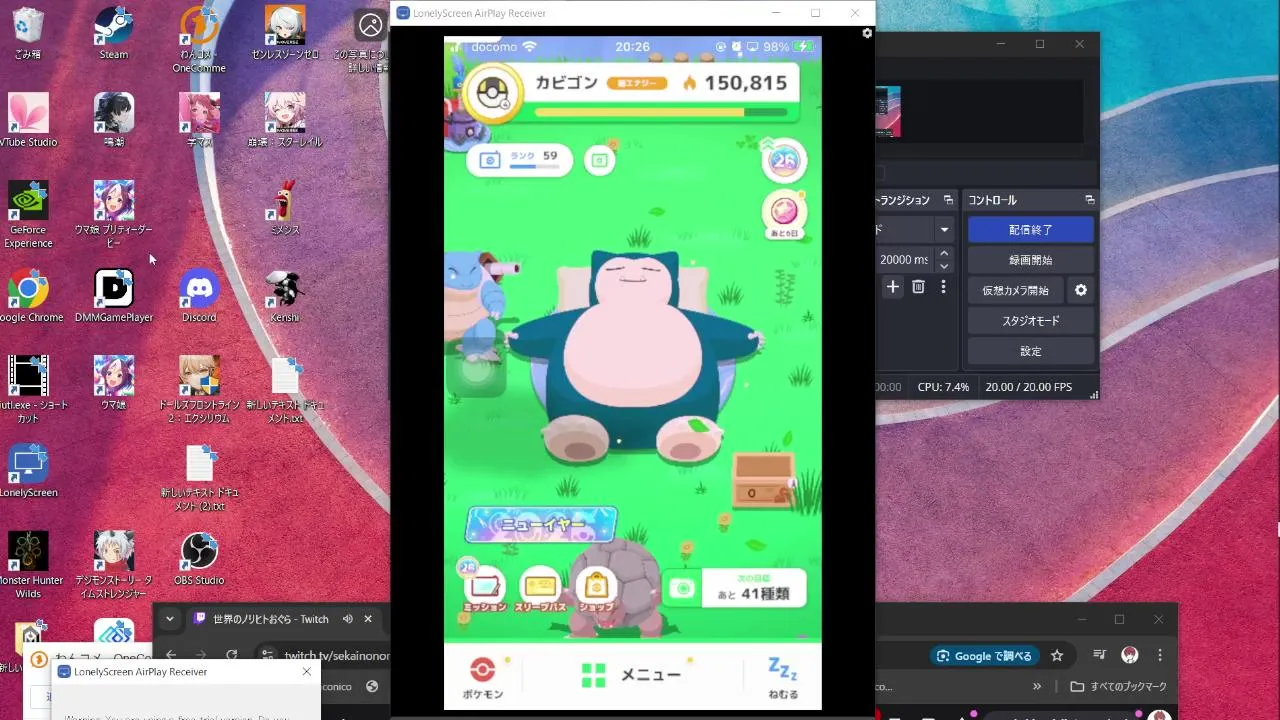1280x720 pixels.
Task: Open the LonelyScreen desktop shortcut
Action: click(x=28, y=470)
